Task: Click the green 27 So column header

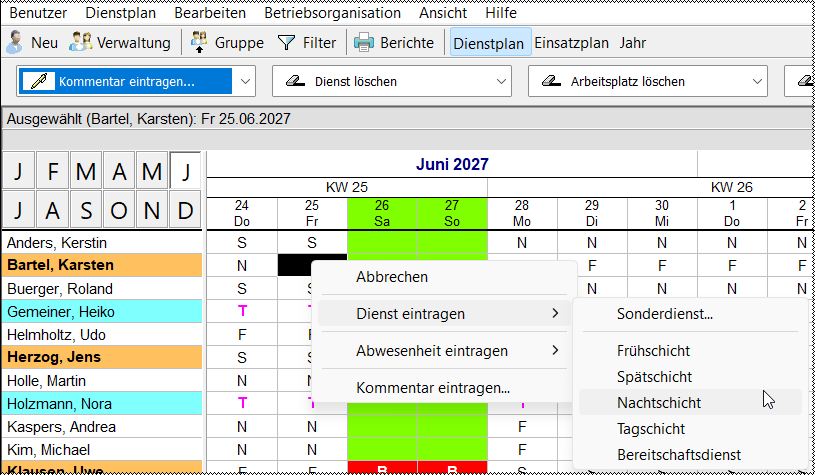Action: [452, 213]
